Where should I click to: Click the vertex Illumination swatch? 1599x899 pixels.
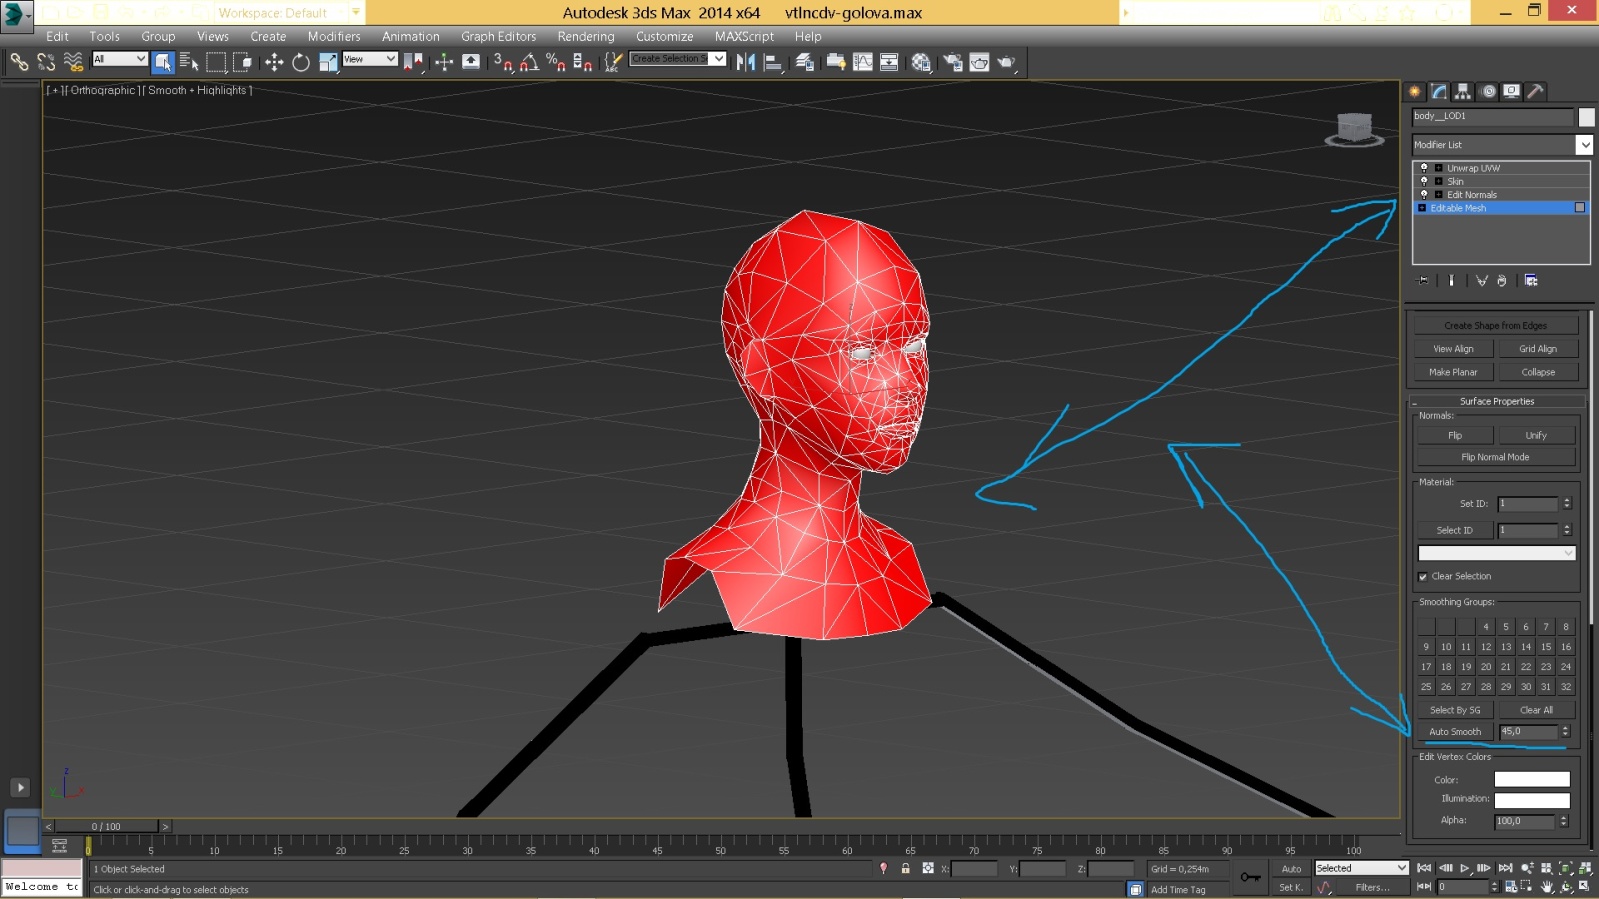coord(1532,800)
